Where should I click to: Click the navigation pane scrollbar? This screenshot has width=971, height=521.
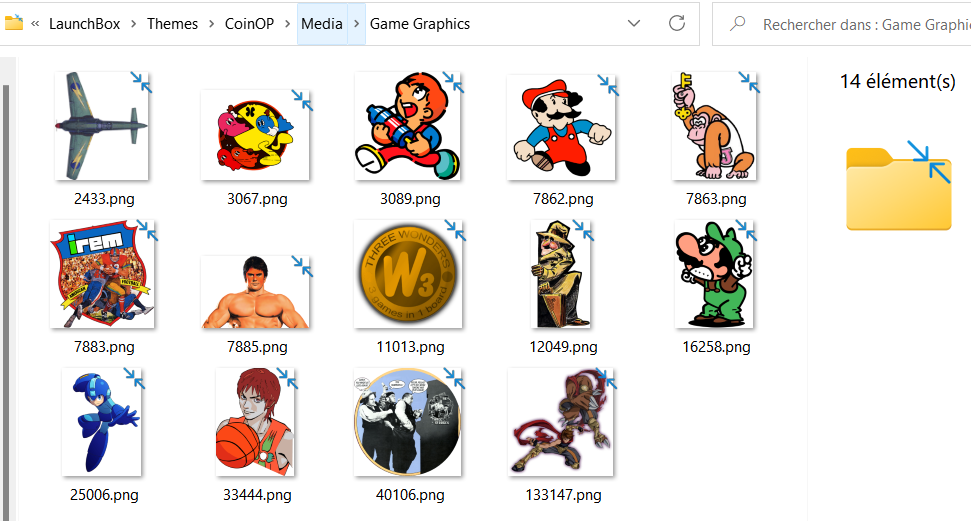pos(6,302)
